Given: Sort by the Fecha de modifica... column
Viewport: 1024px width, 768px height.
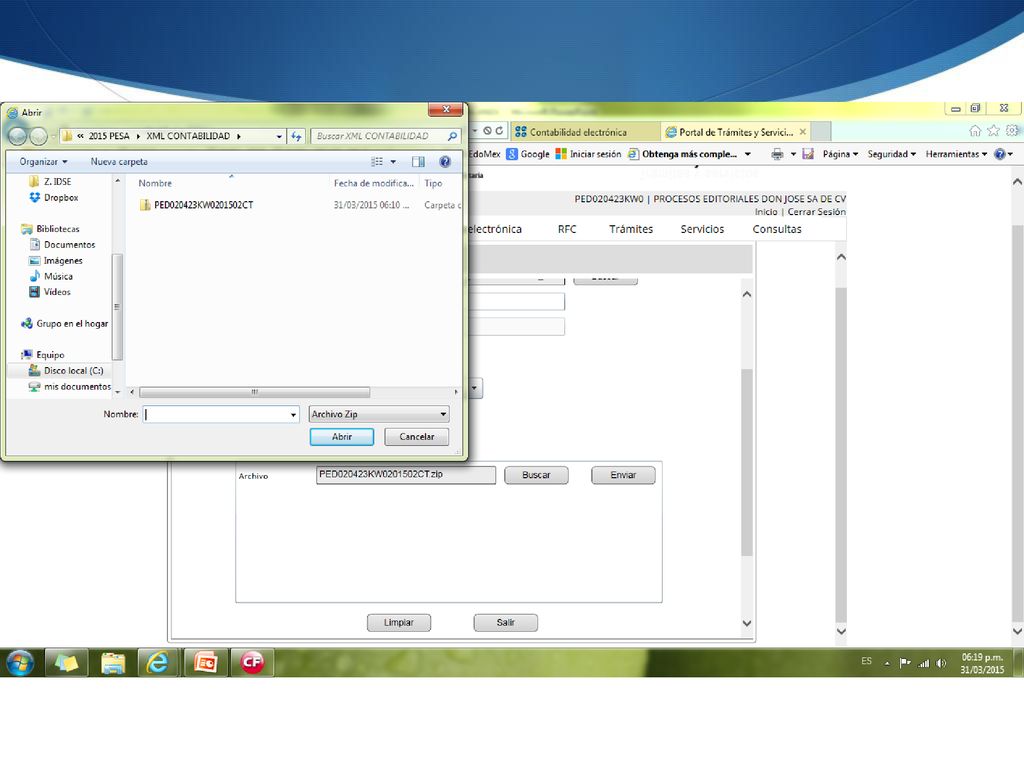Looking at the screenshot, I should coord(374,184).
